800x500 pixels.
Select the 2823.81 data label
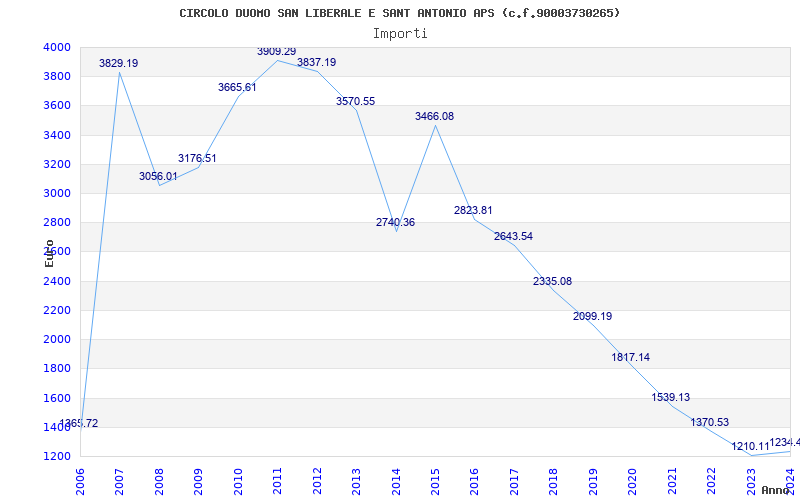click(473, 210)
